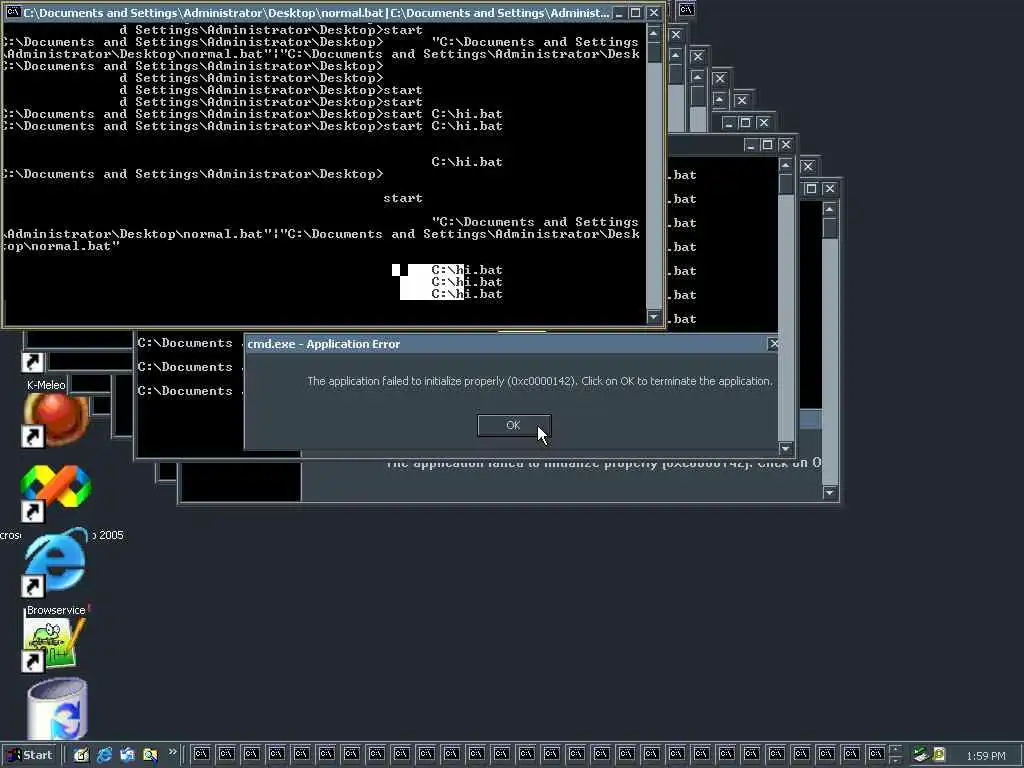Click the K-Meleo label under its desktop icon
Image resolution: width=1024 pixels, height=768 pixels.
[46, 385]
